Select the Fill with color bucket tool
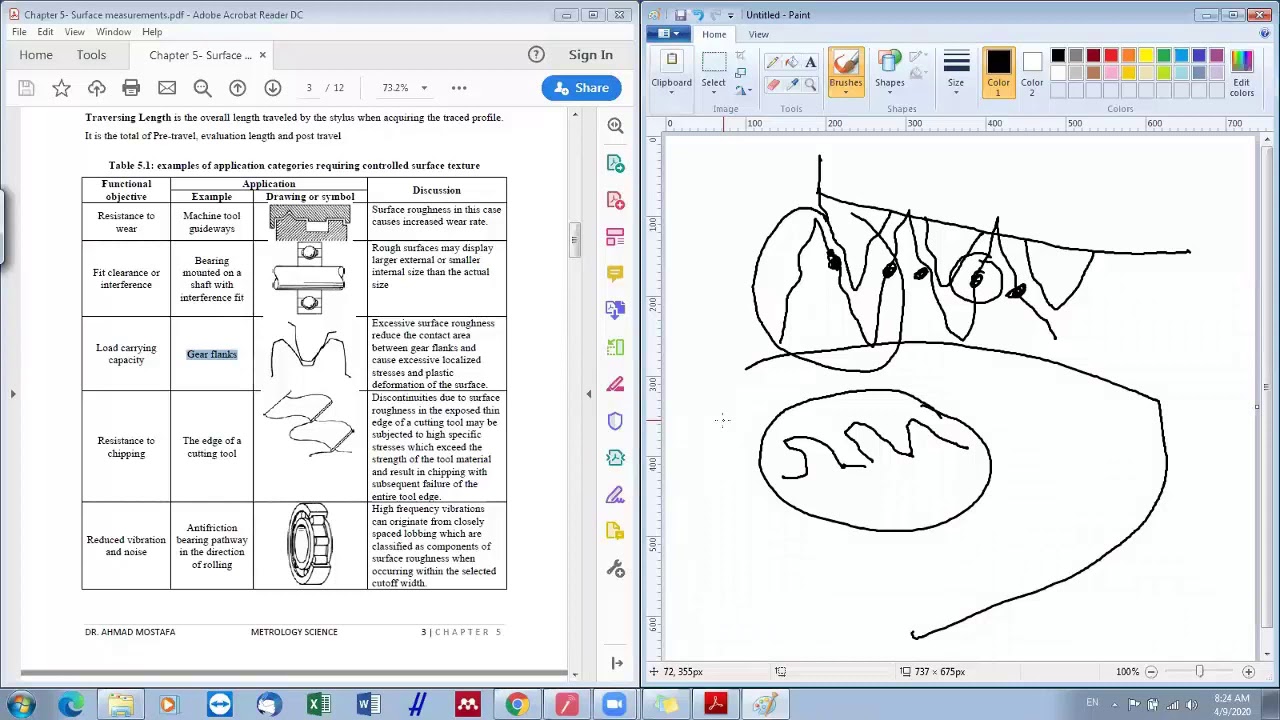The width and height of the screenshot is (1280, 720). point(792,62)
